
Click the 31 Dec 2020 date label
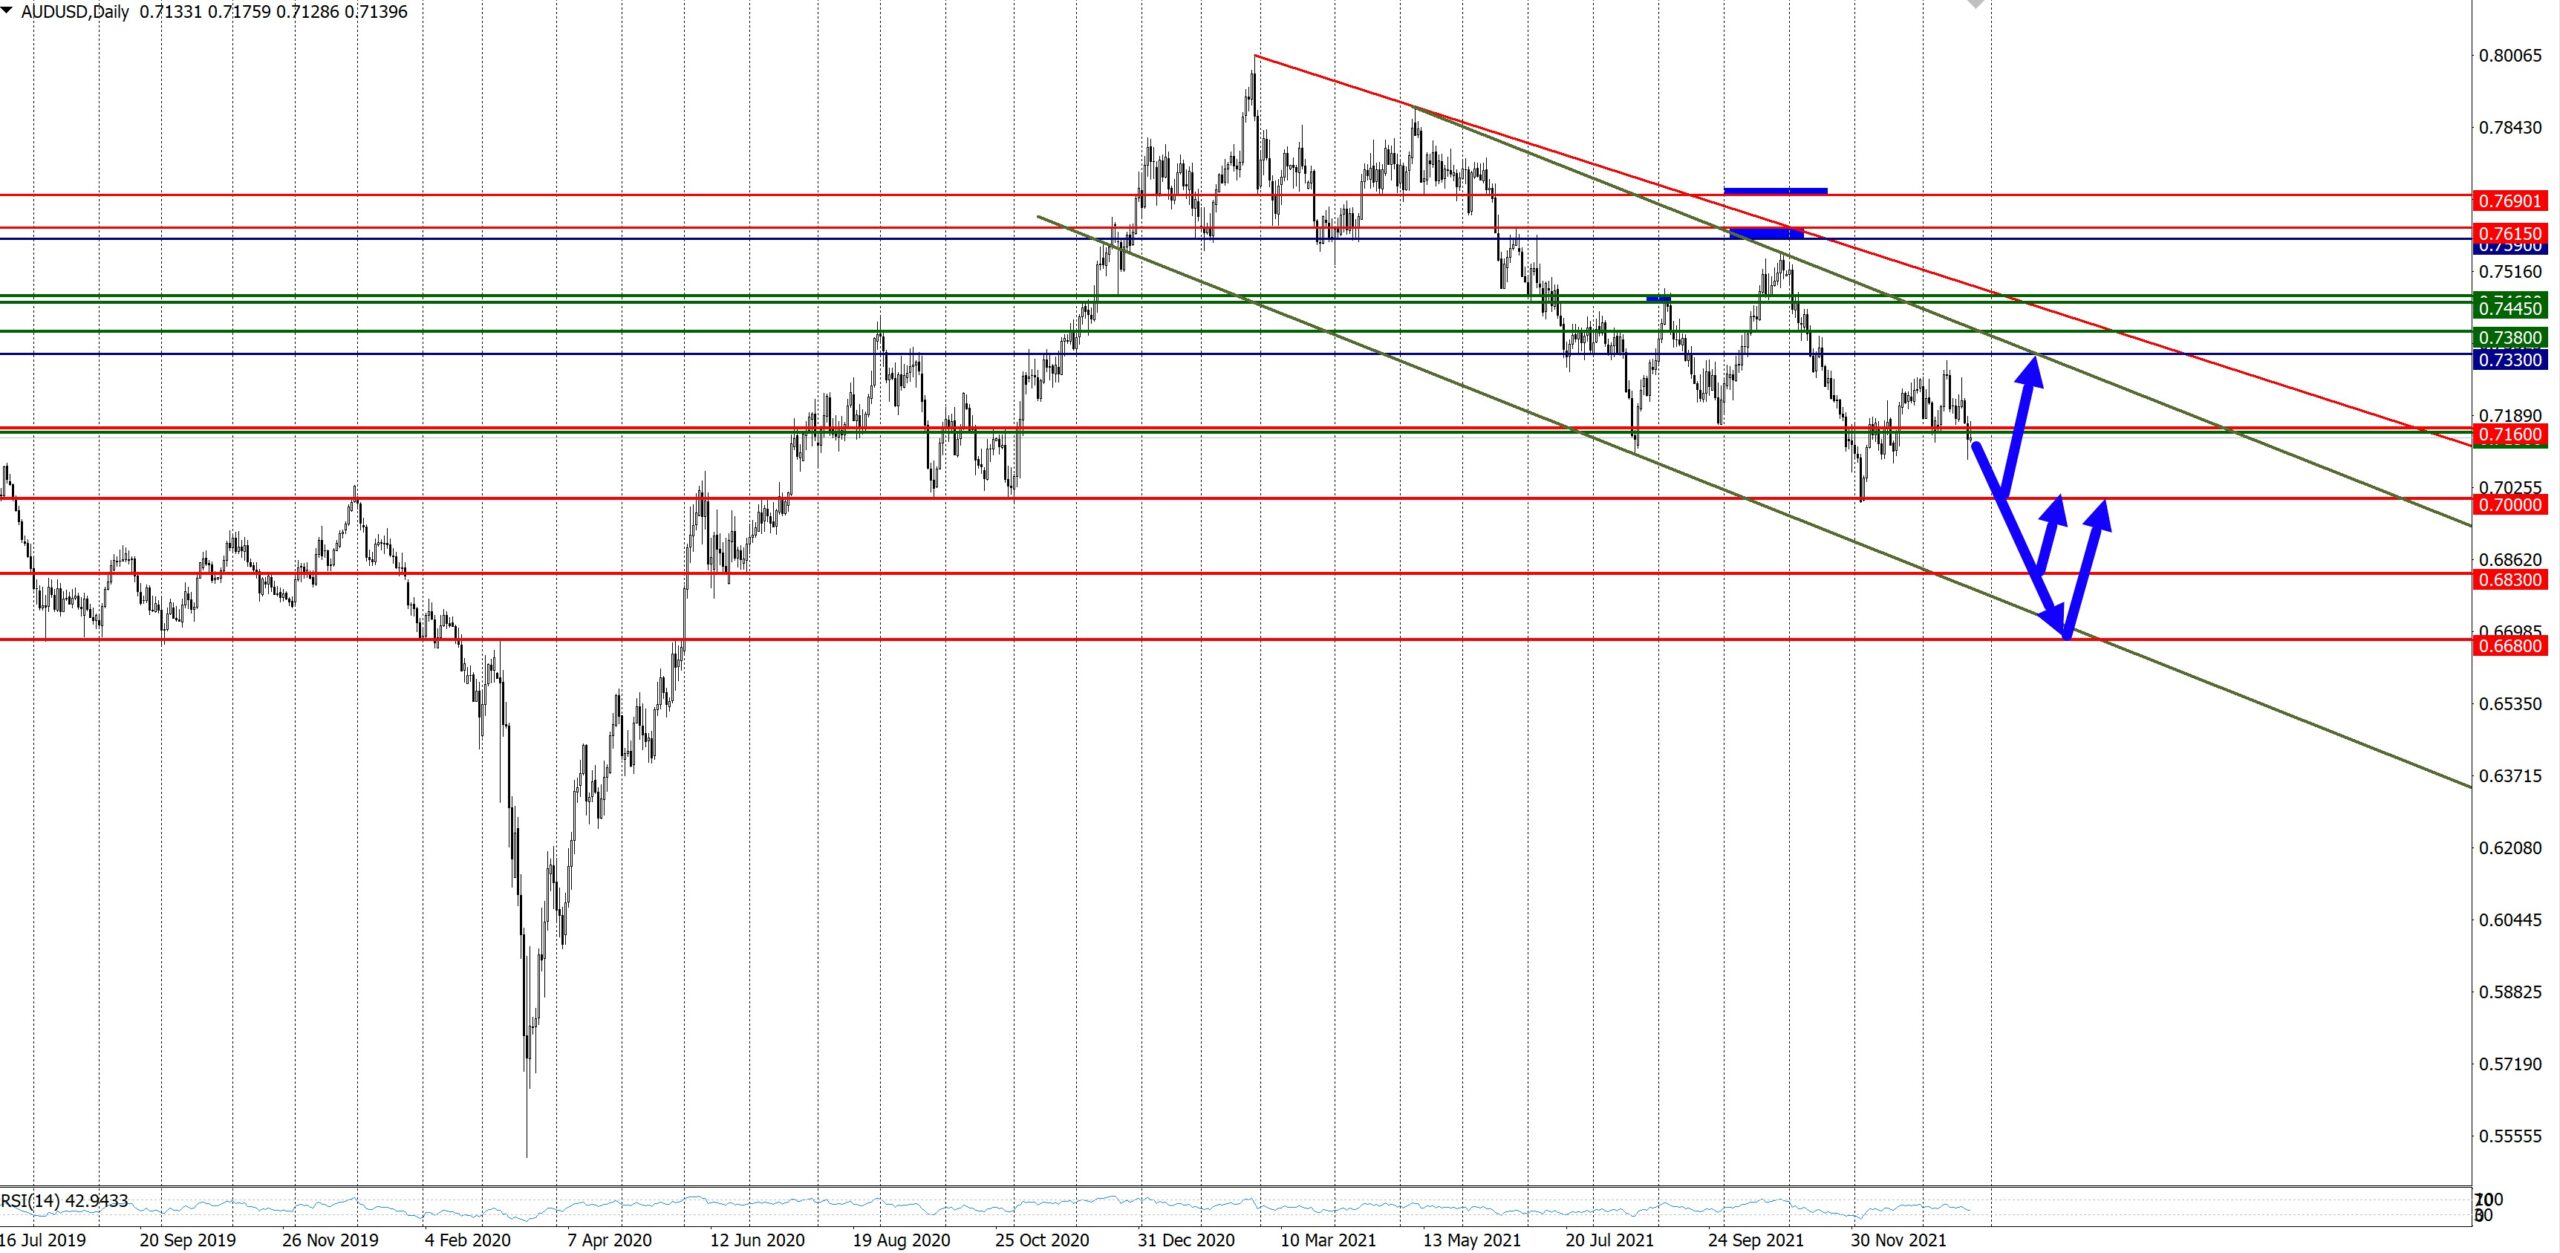pos(1186,1240)
